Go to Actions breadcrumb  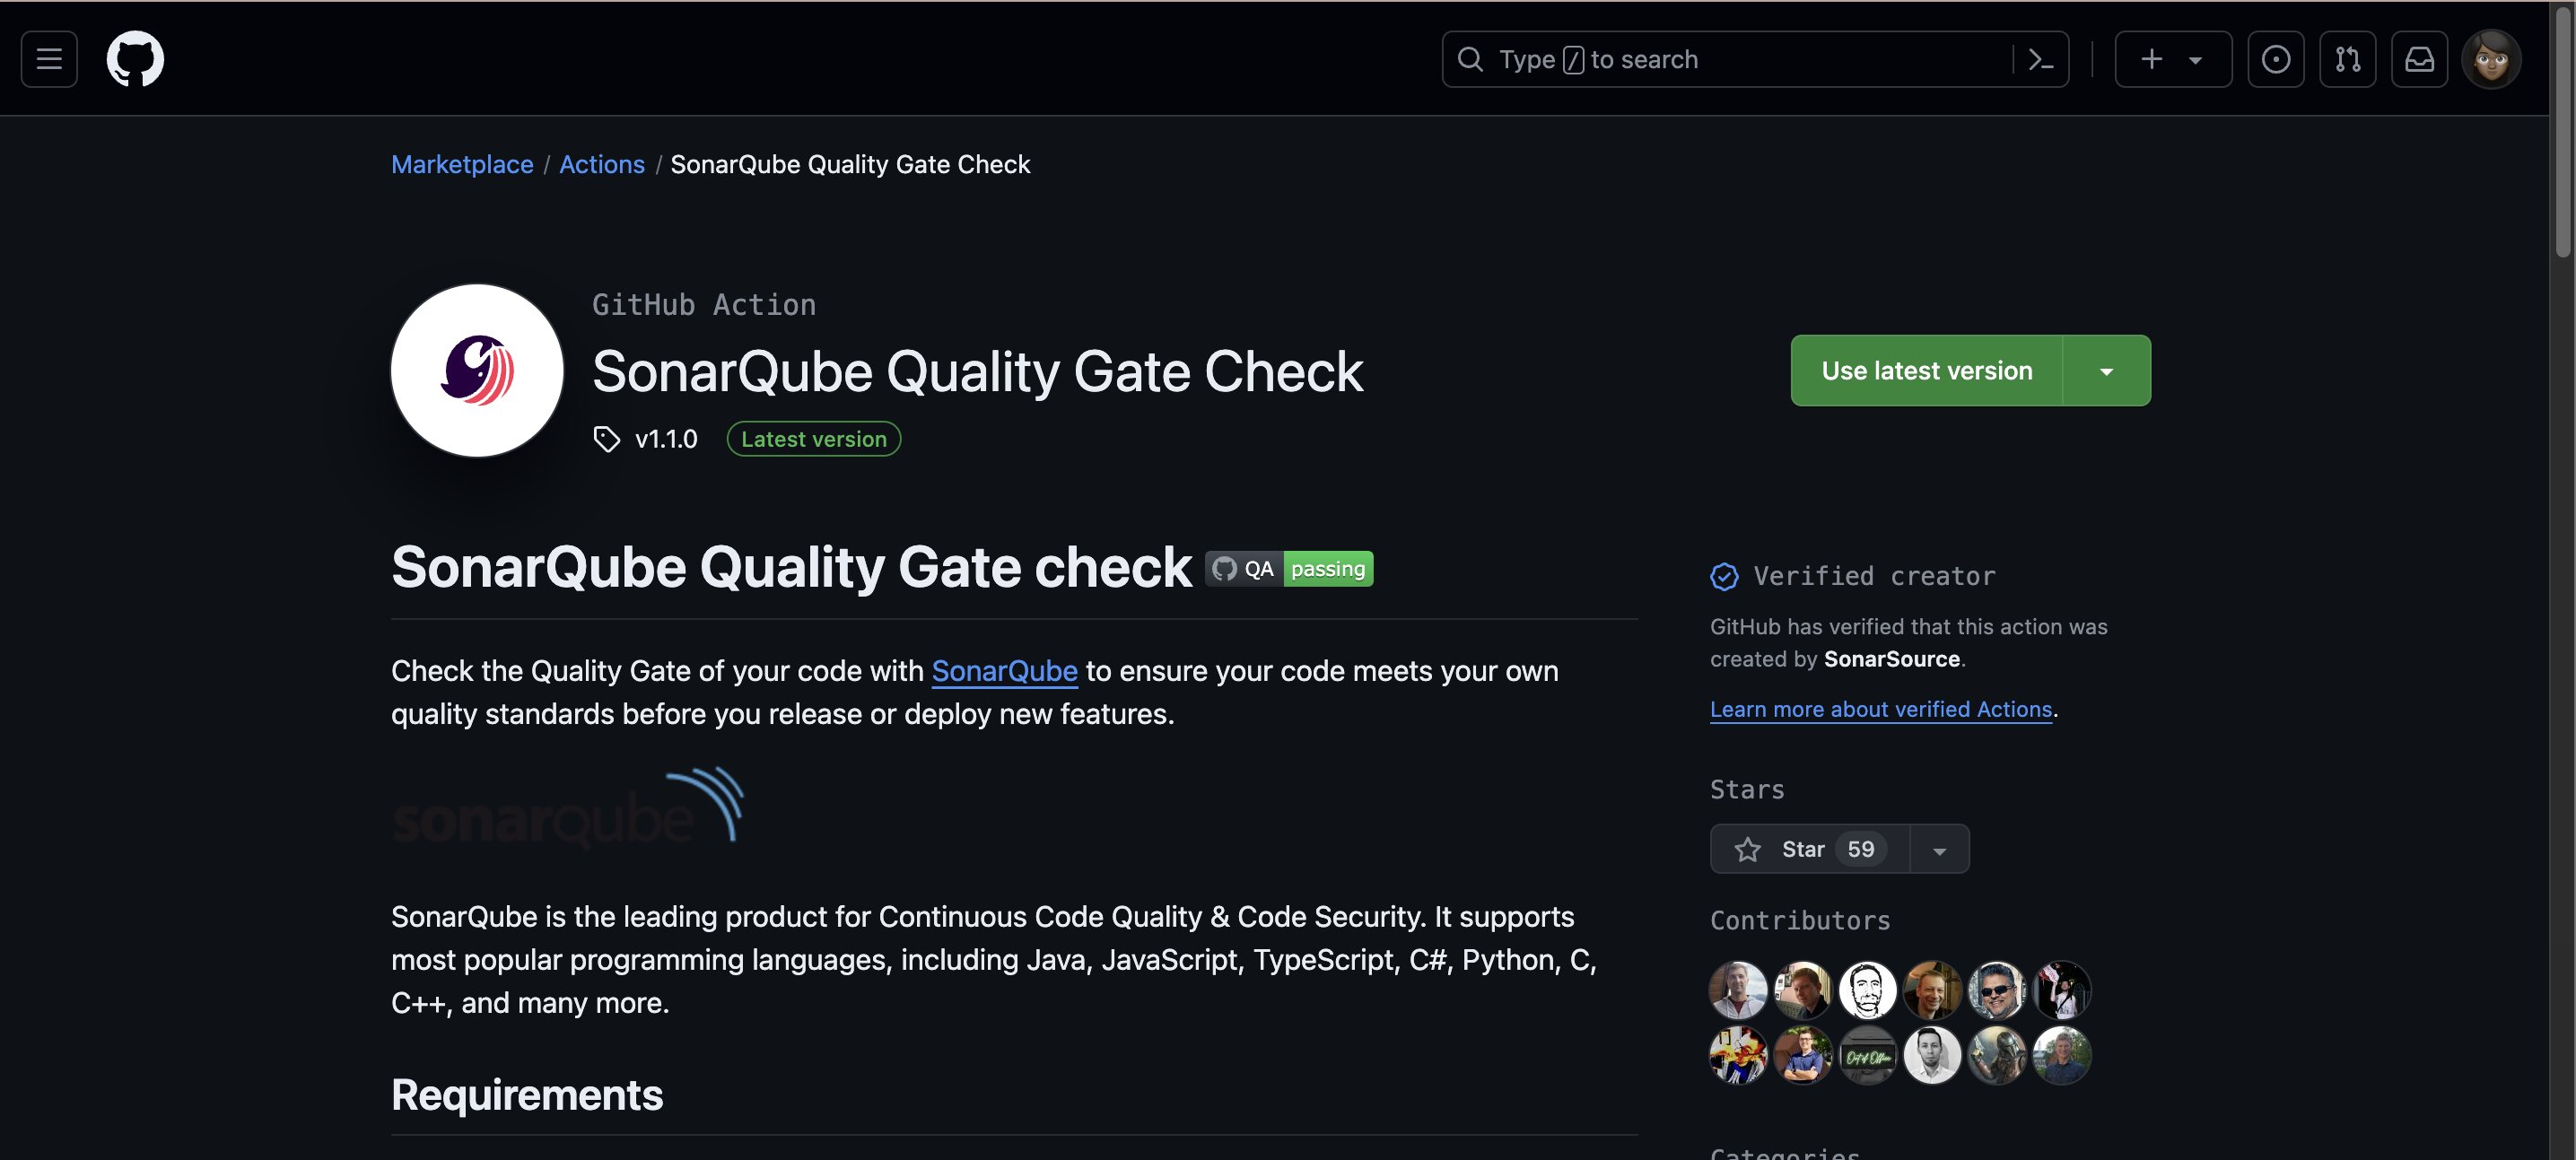click(601, 165)
